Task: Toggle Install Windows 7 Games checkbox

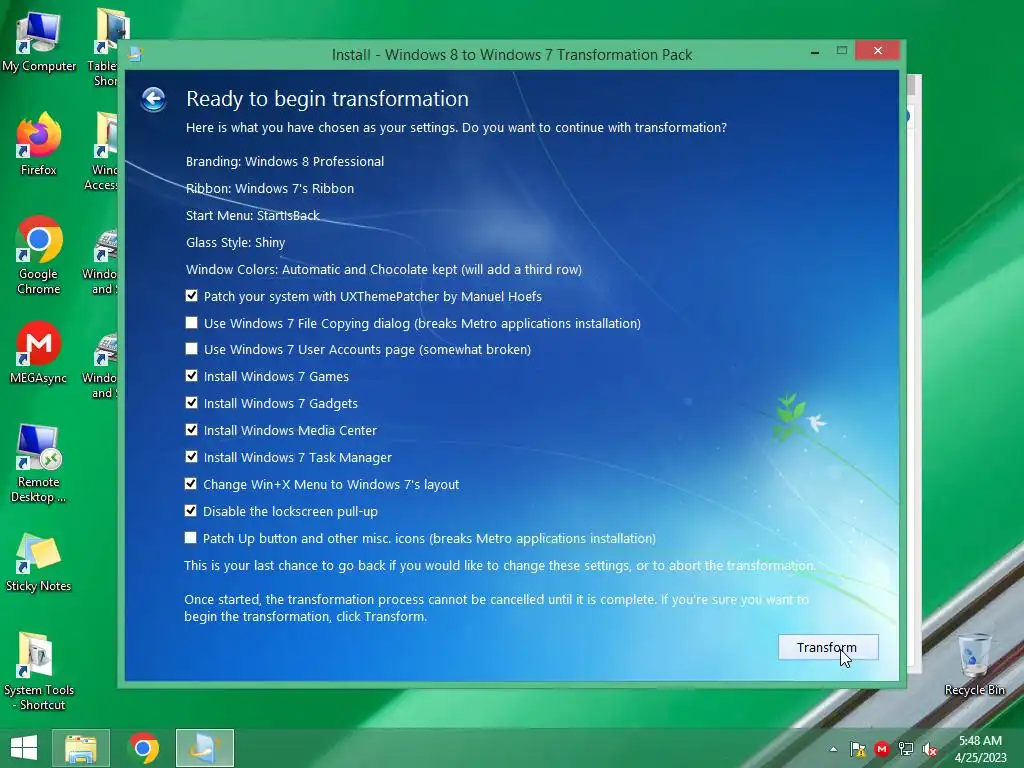Action: (191, 376)
